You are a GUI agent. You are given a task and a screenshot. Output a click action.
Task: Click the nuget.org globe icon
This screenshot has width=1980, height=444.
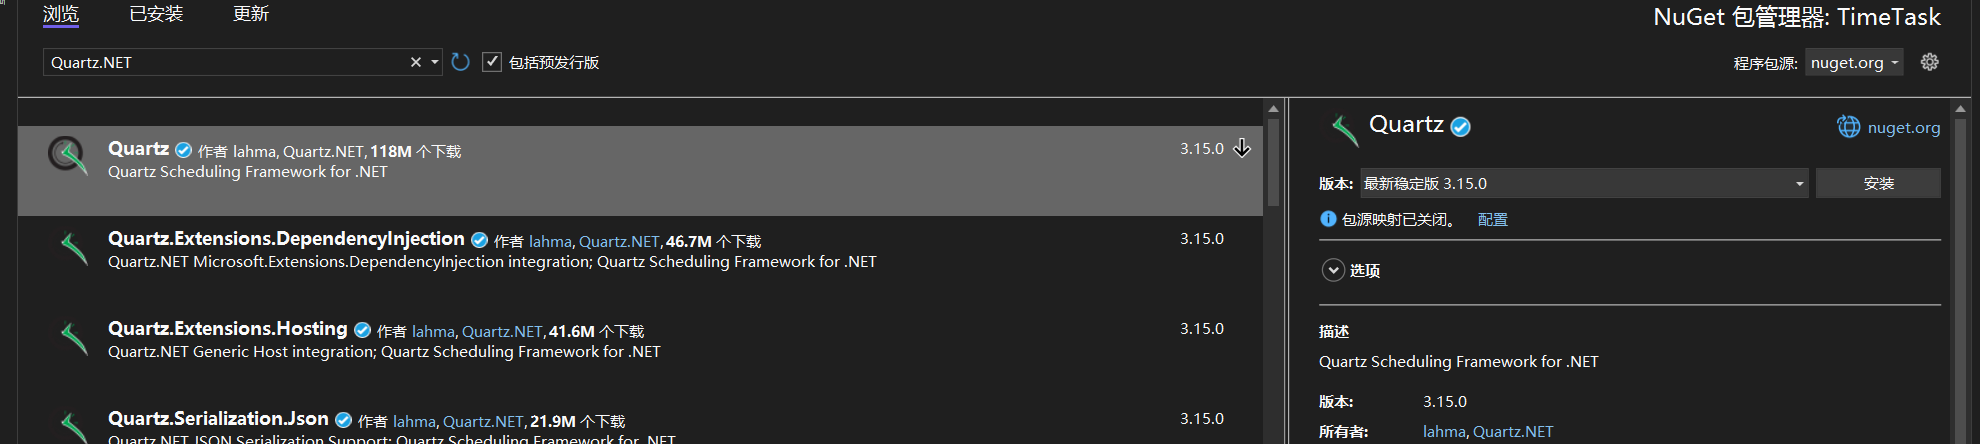pyautogui.click(x=1848, y=127)
